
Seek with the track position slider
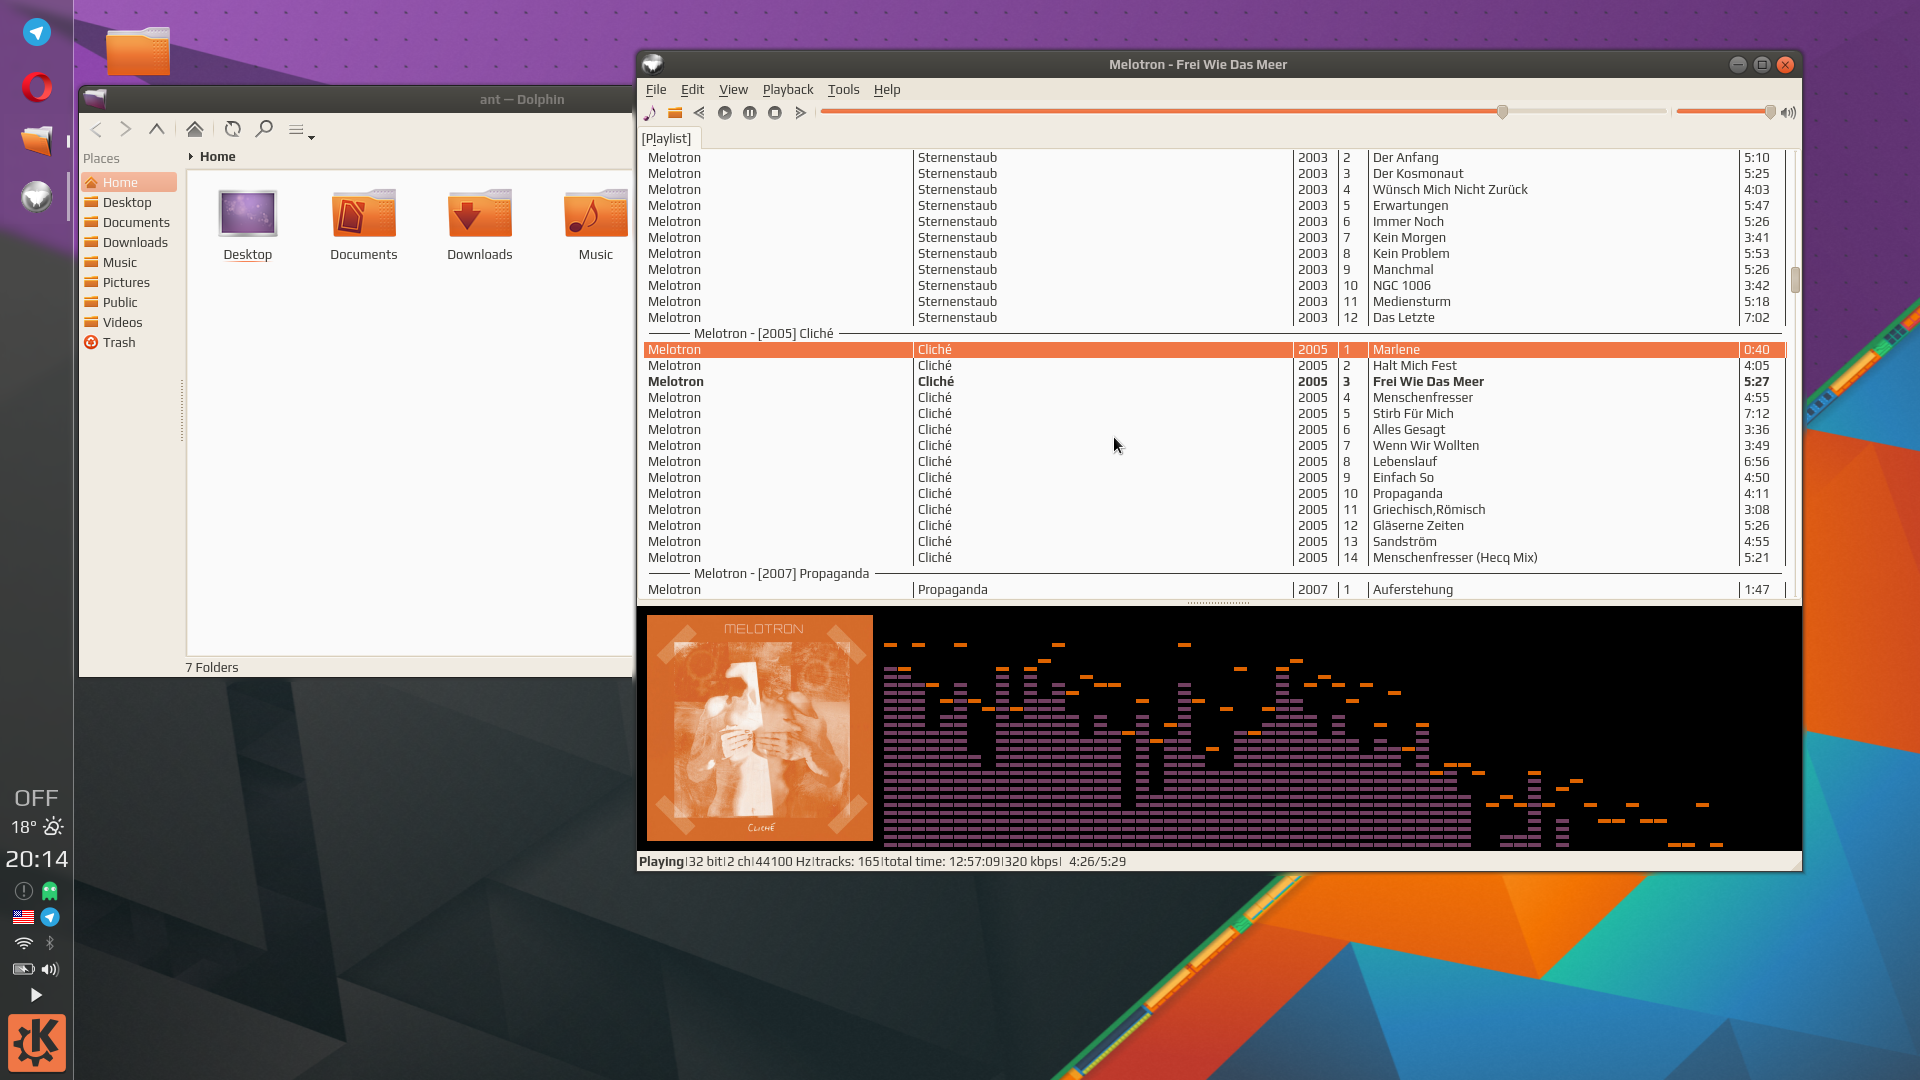(x=1243, y=112)
